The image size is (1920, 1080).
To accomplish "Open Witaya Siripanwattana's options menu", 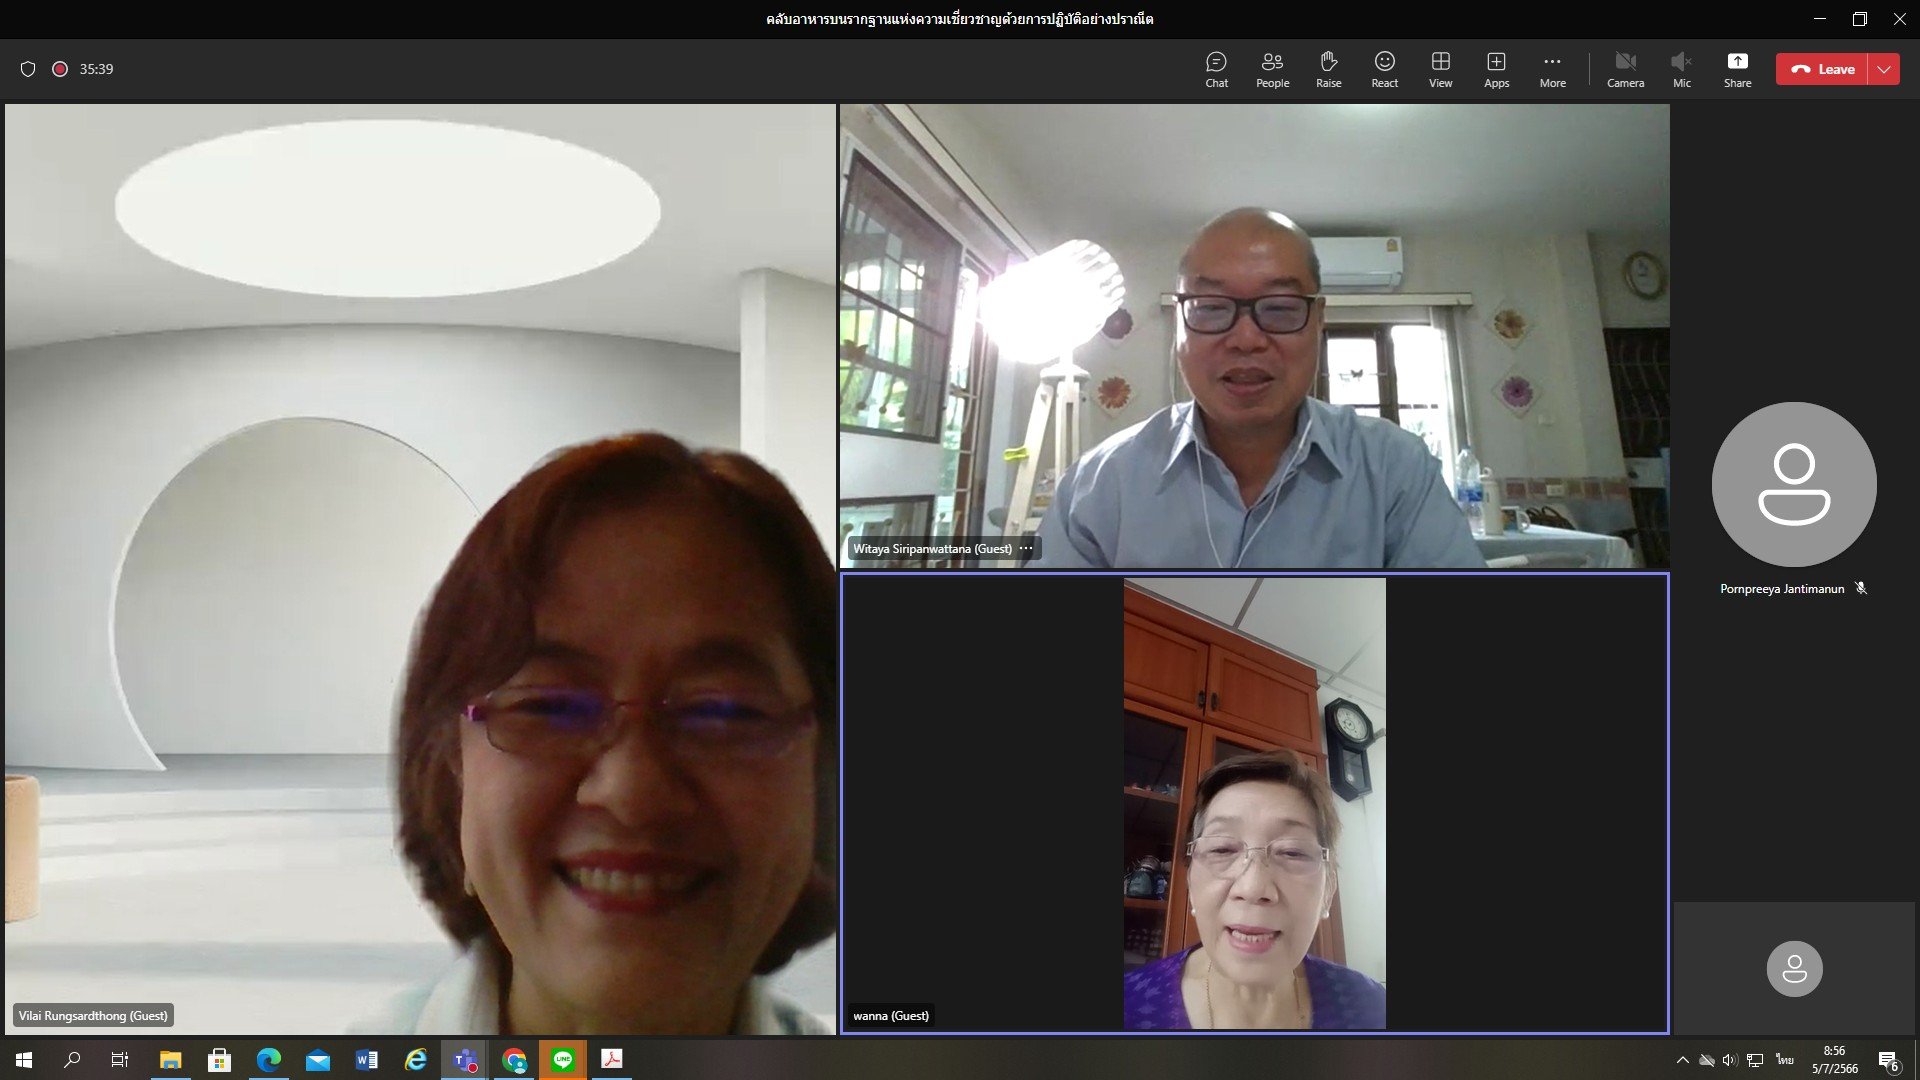I will [1026, 548].
